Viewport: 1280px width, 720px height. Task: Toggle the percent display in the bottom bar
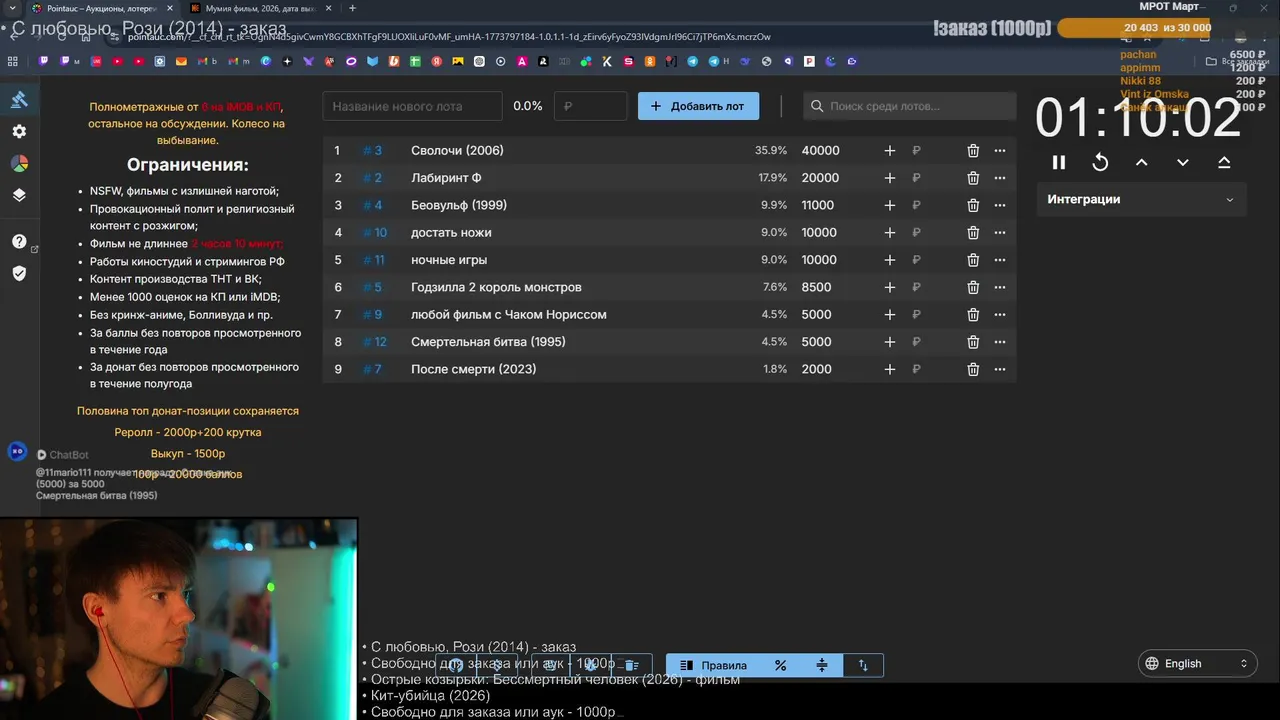780,665
